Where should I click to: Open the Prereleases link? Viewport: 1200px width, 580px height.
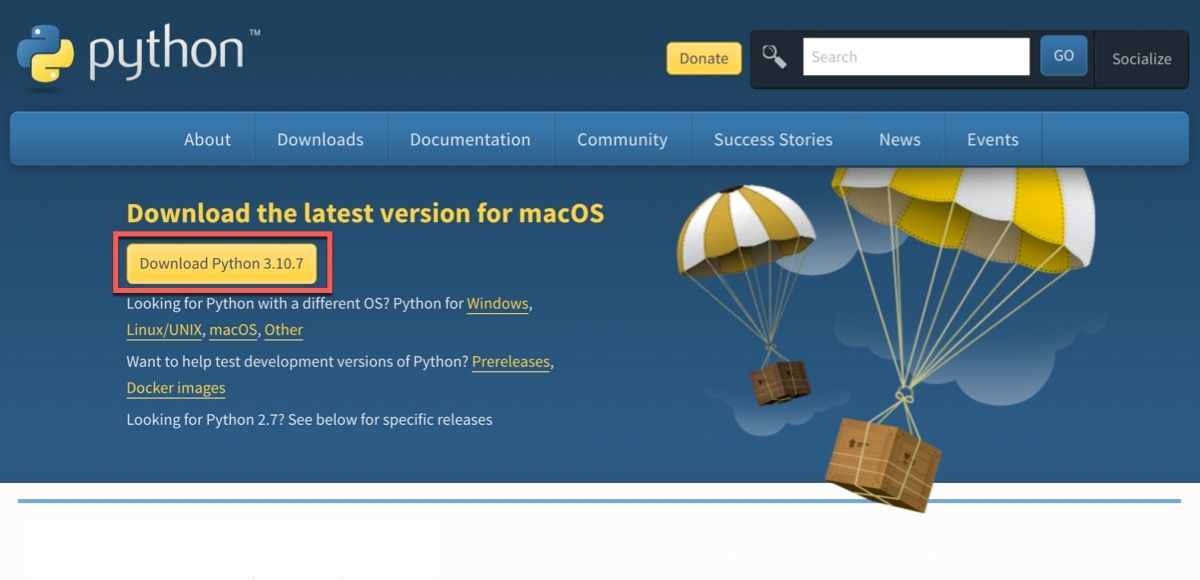(510, 361)
